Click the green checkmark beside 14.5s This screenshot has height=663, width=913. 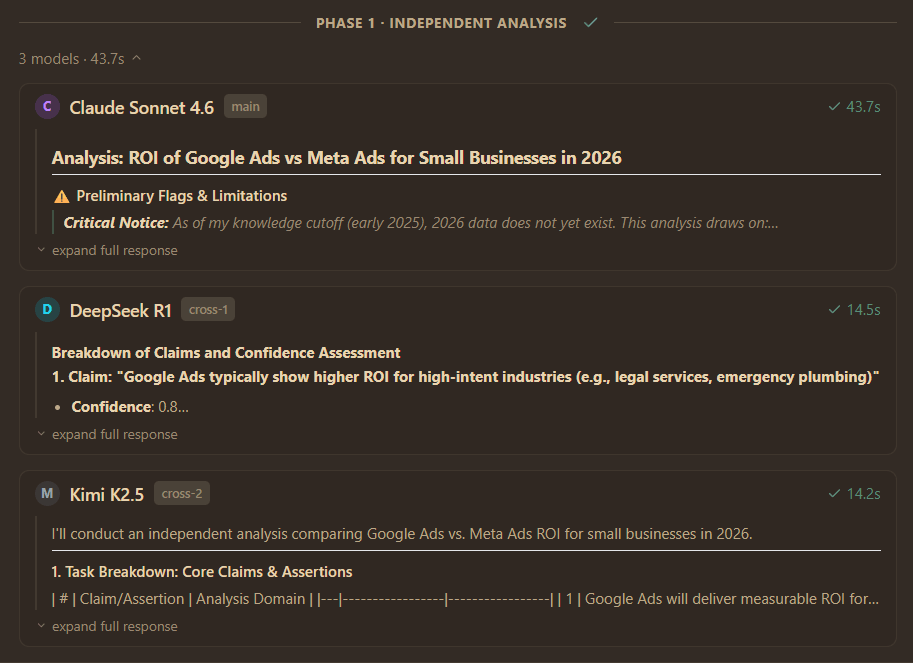coord(833,310)
